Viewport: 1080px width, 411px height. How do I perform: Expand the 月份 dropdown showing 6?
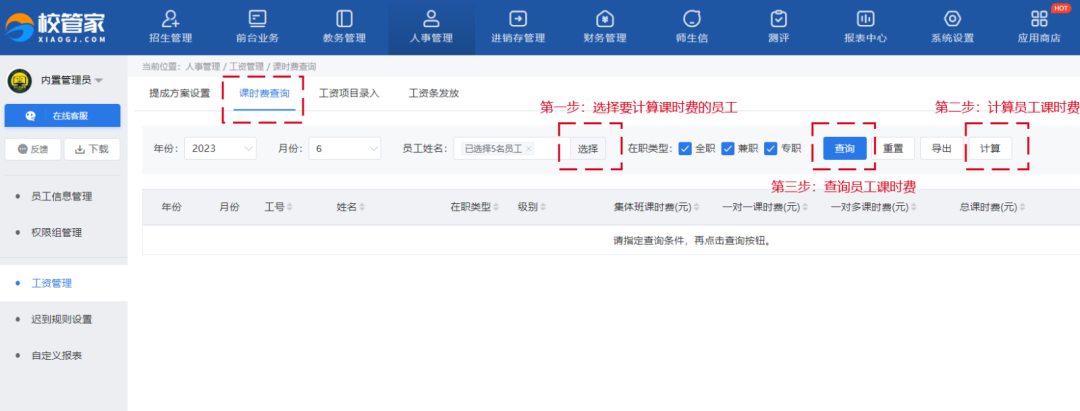(x=344, y=148)
